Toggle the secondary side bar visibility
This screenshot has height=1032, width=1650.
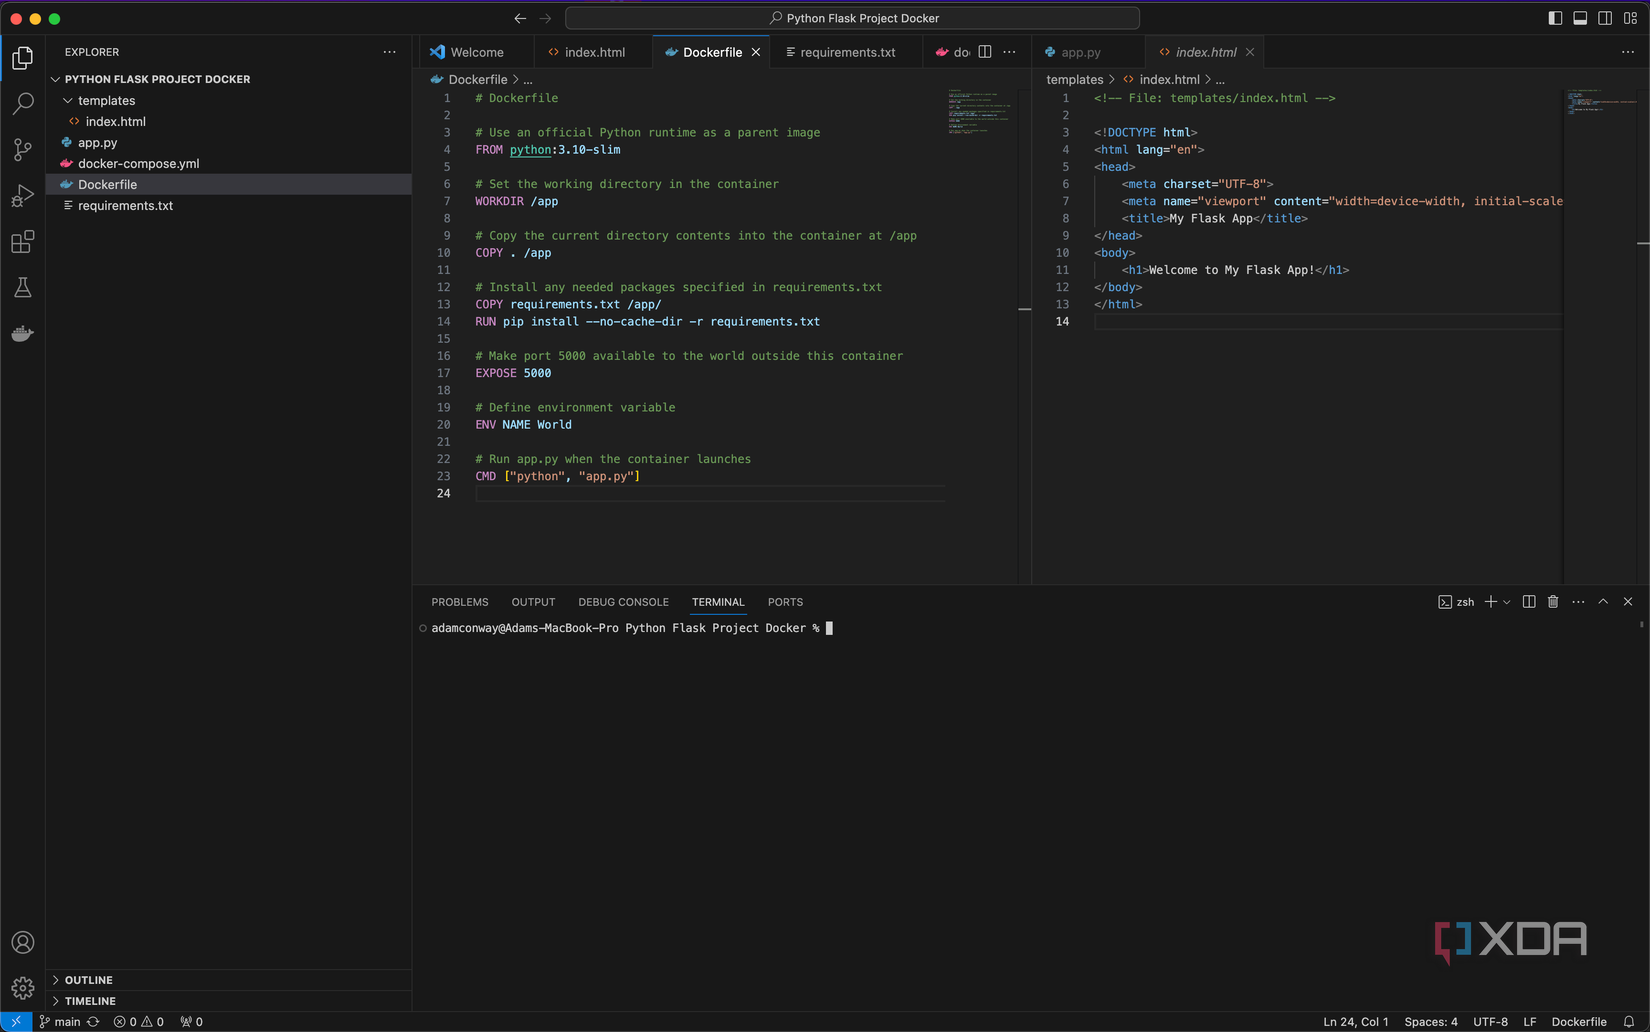(1605, 18)
